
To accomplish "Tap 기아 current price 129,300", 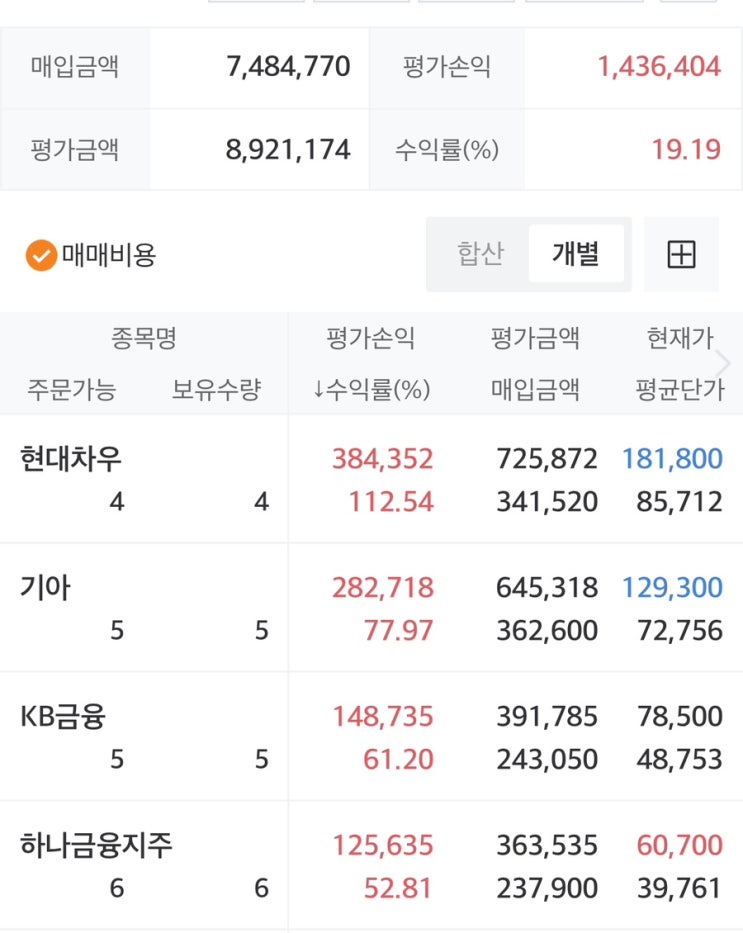I will coord(672,588).
